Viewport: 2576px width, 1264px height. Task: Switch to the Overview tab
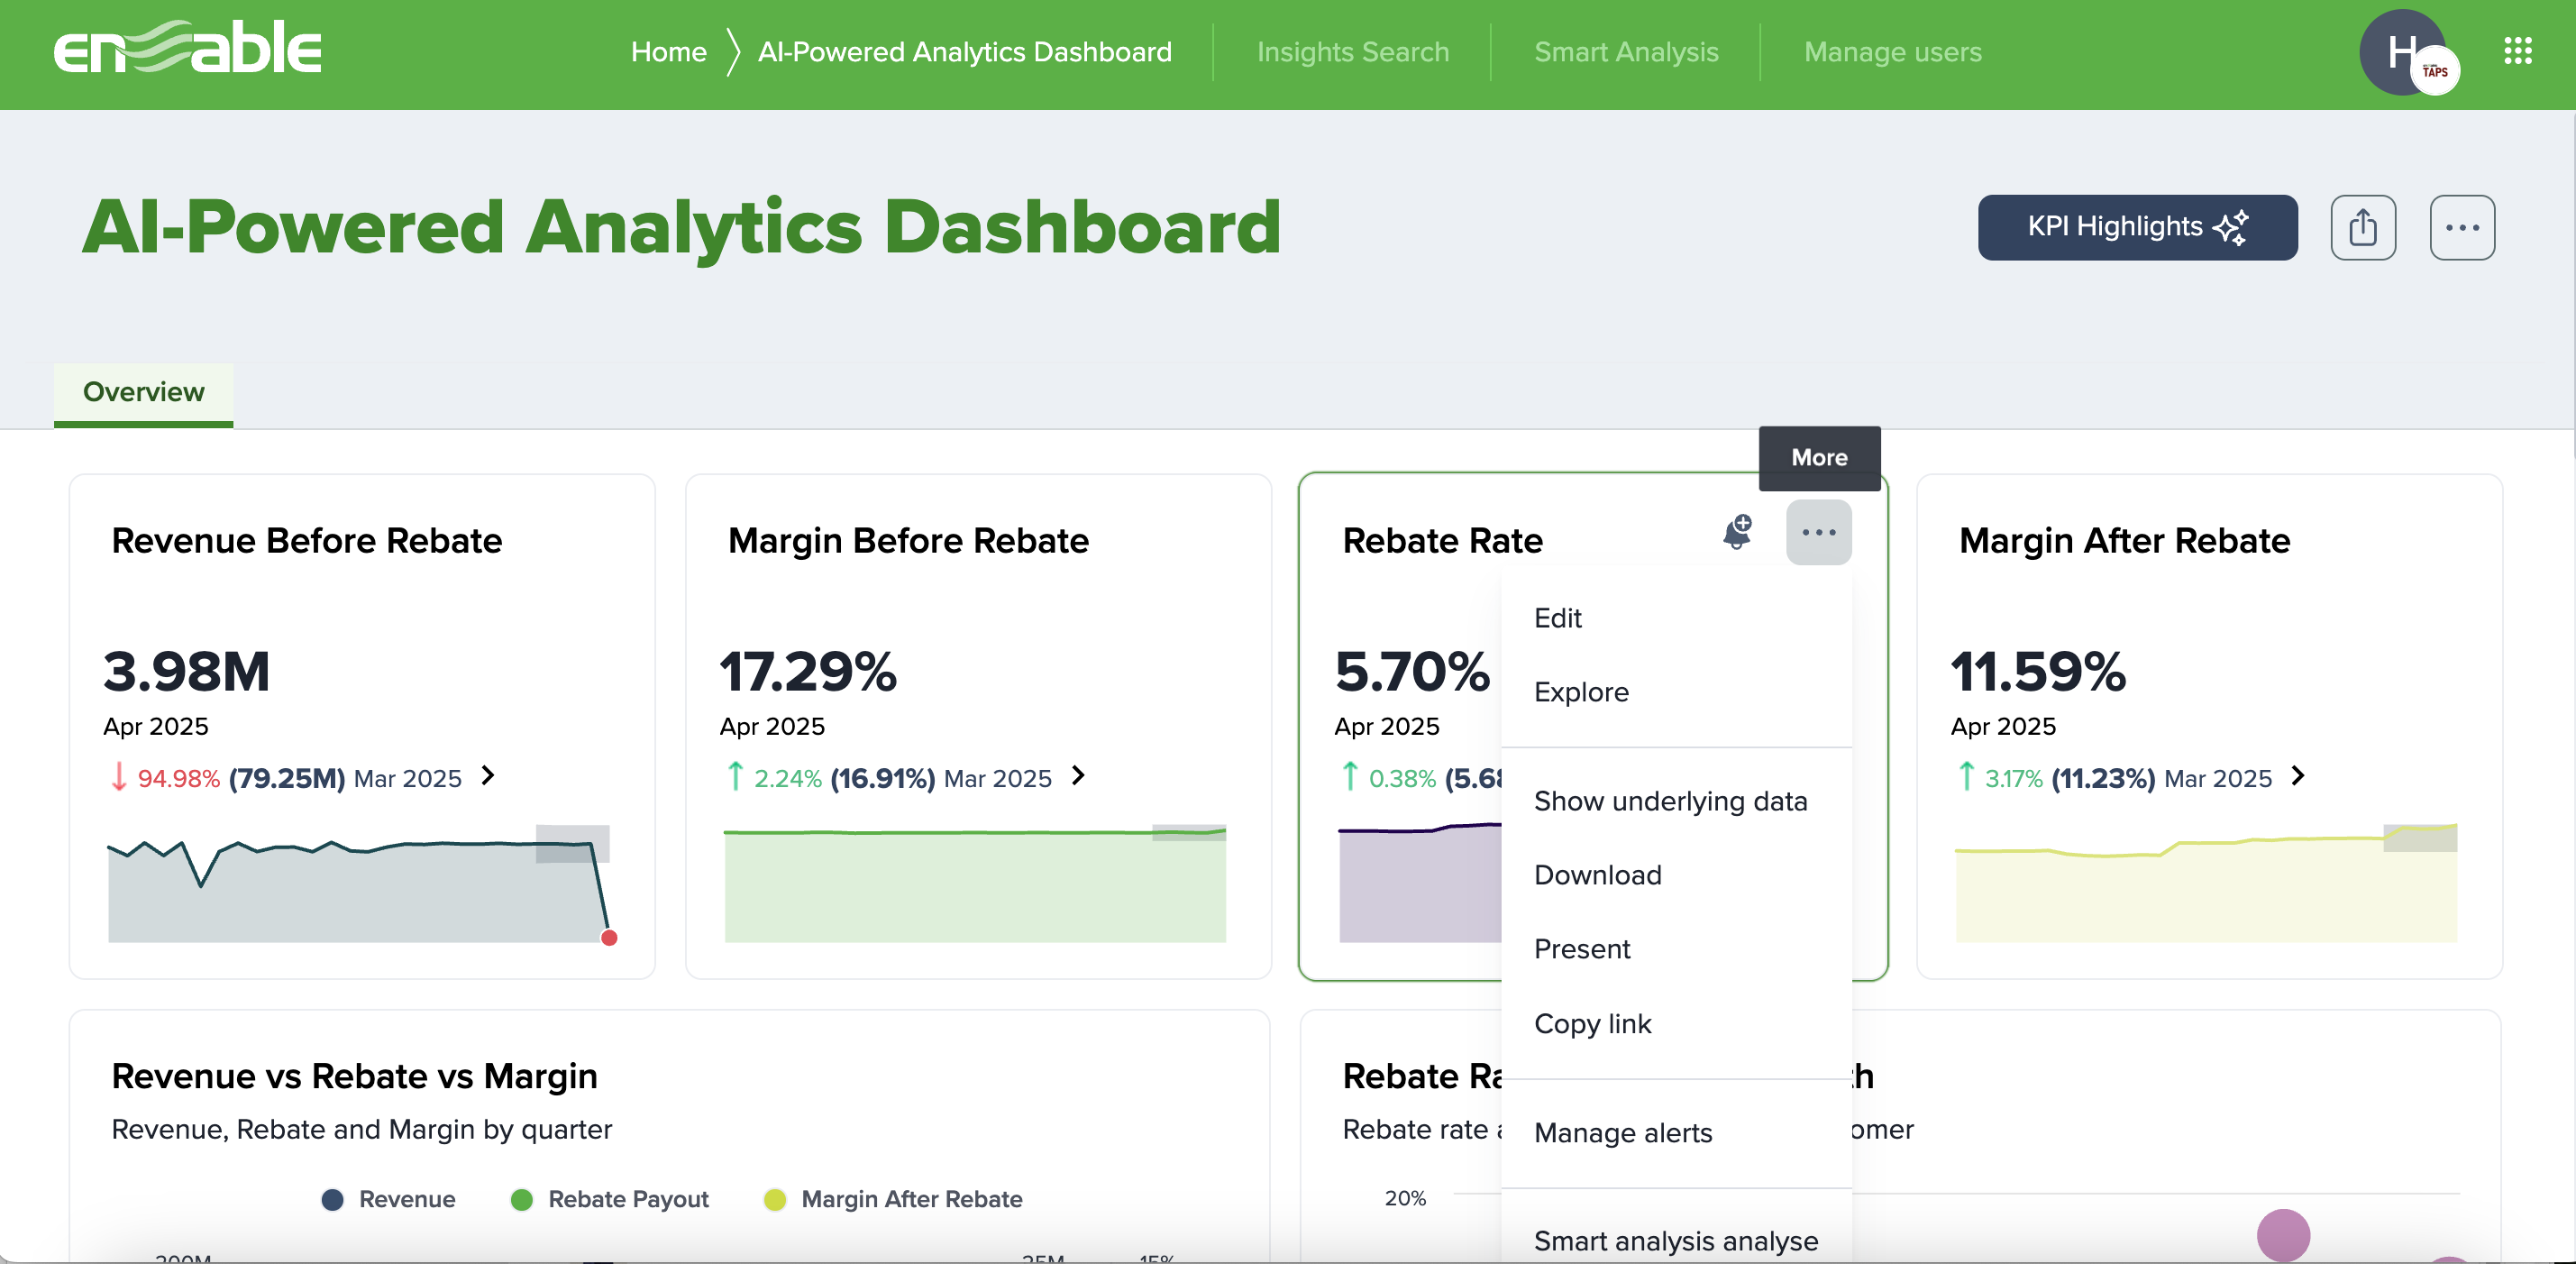[x=142, y=392]
